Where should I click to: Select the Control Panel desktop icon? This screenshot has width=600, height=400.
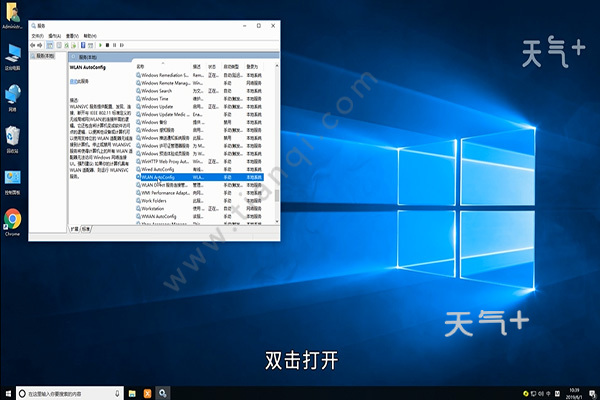13,181
